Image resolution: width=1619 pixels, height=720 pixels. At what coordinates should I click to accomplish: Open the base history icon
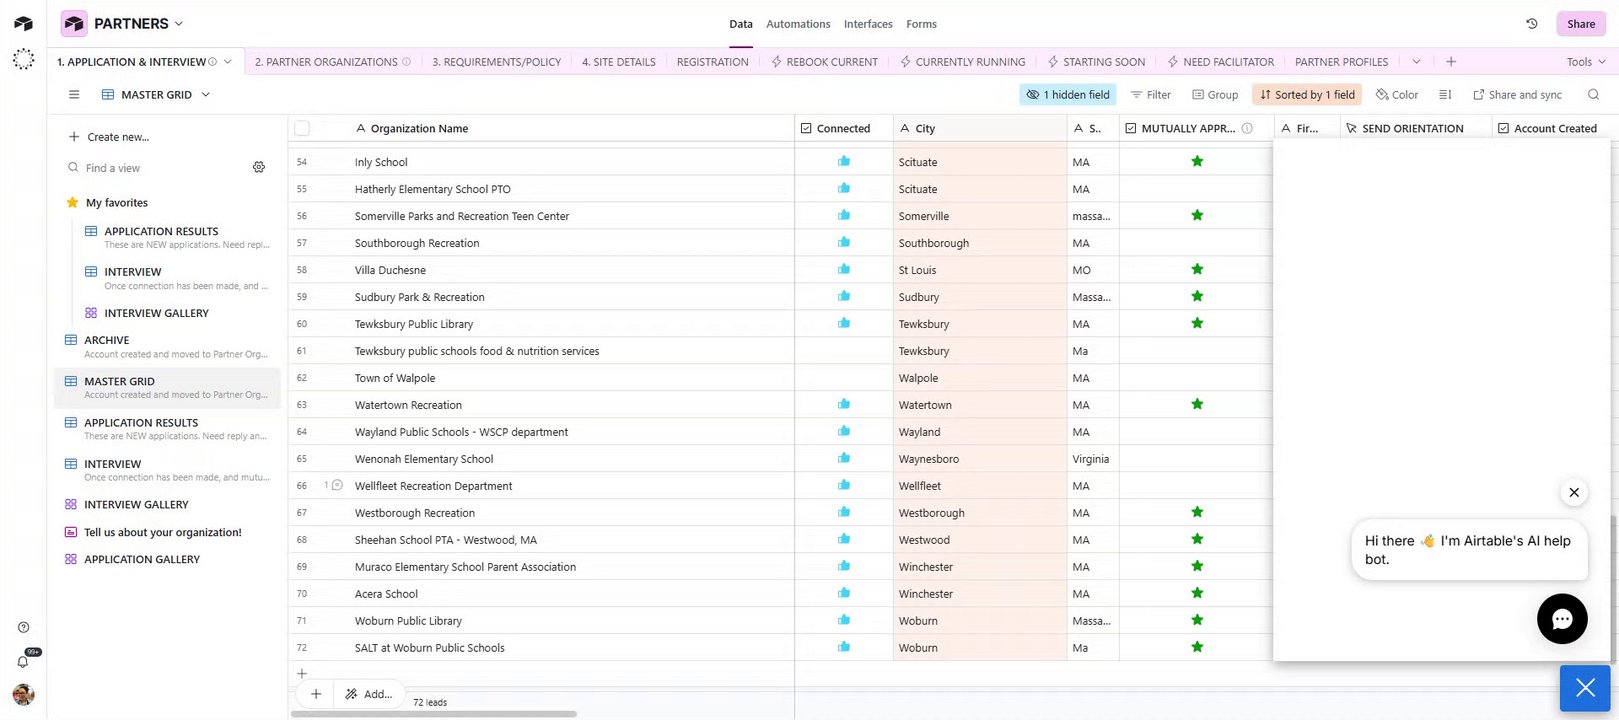(1532, 24)
